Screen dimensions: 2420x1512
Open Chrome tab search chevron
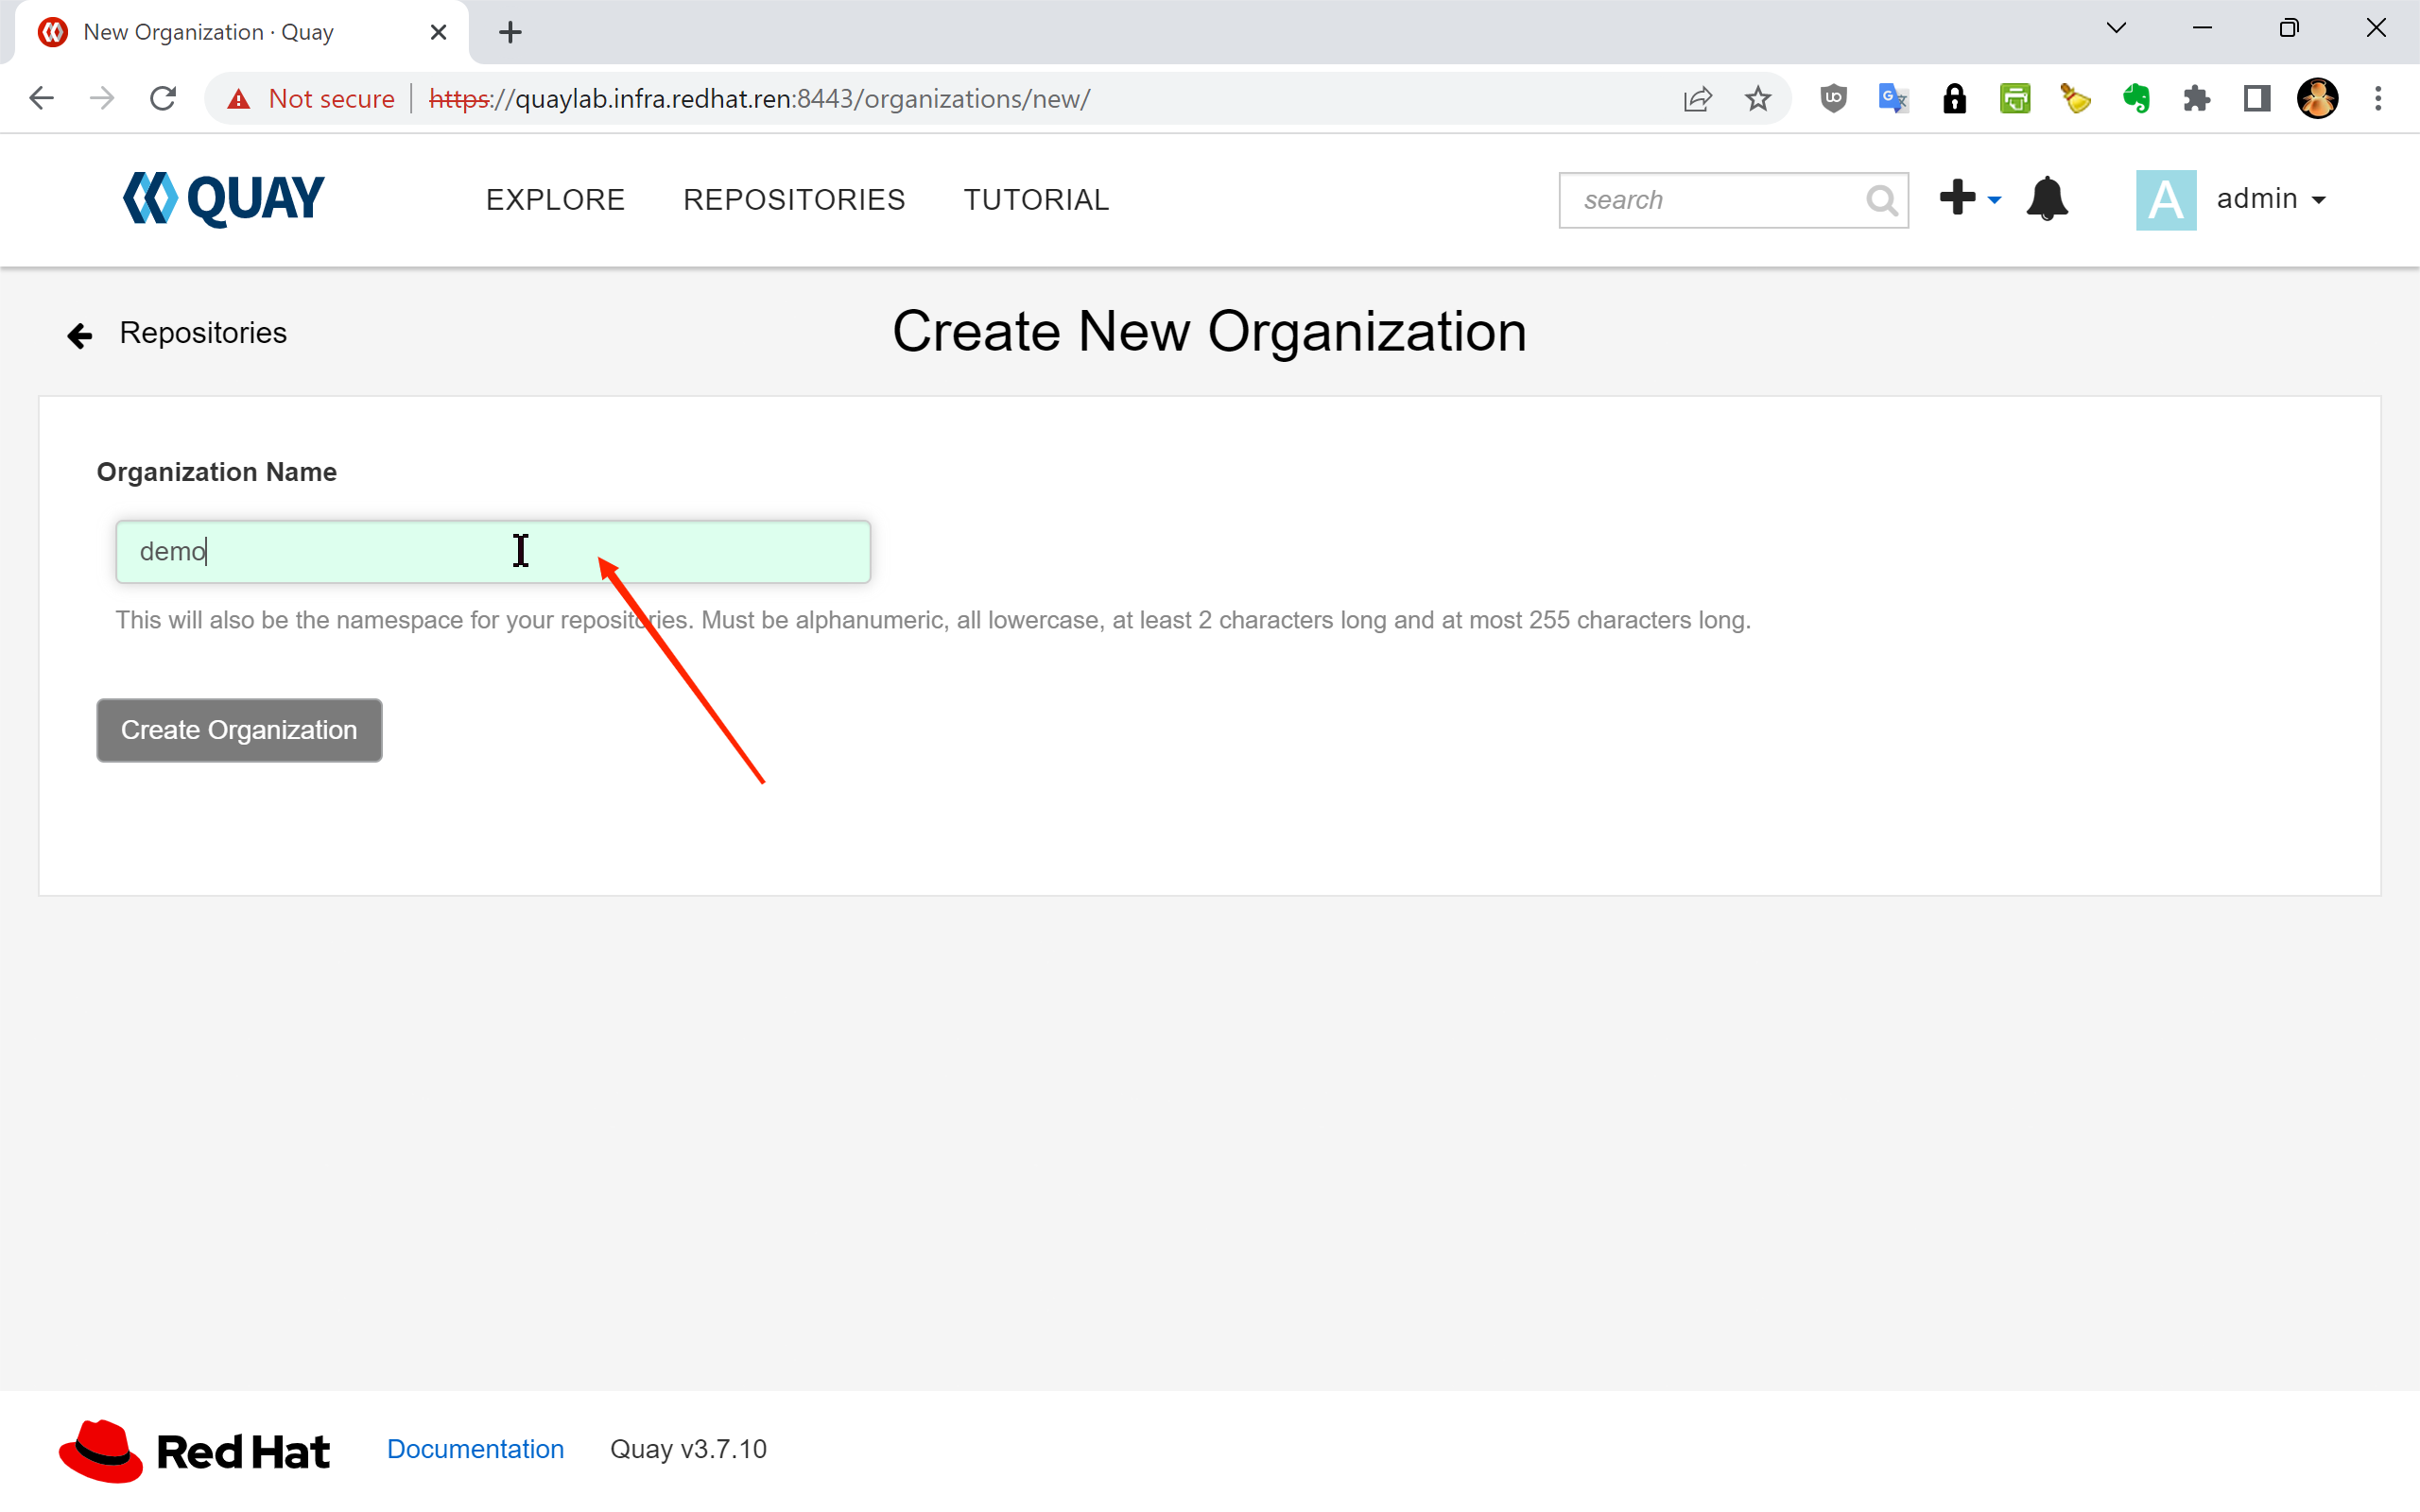(2116, 29)
